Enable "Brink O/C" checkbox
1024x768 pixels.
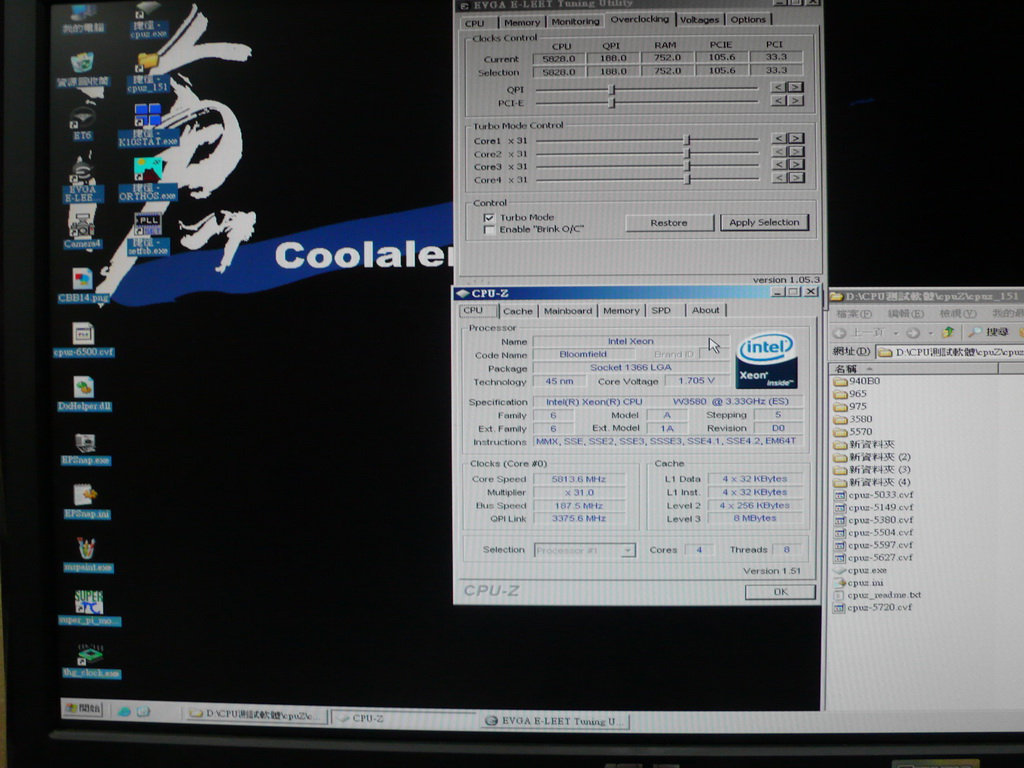coord(488,230)
